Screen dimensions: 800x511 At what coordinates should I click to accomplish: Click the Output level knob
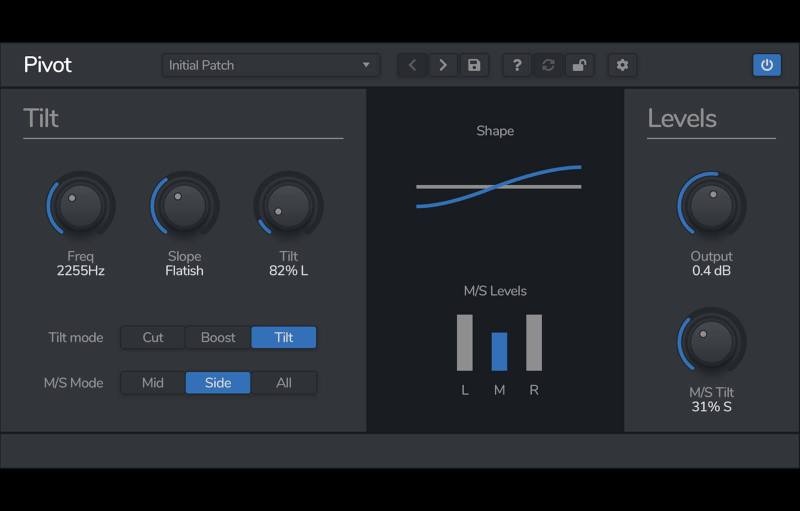[x=712, y=206]
